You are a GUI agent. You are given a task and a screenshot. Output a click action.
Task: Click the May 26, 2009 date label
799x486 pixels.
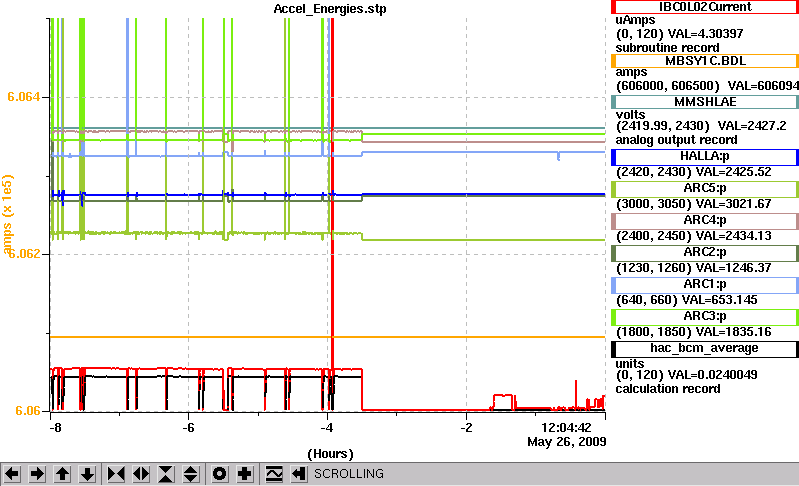click(x=567, y=442)
